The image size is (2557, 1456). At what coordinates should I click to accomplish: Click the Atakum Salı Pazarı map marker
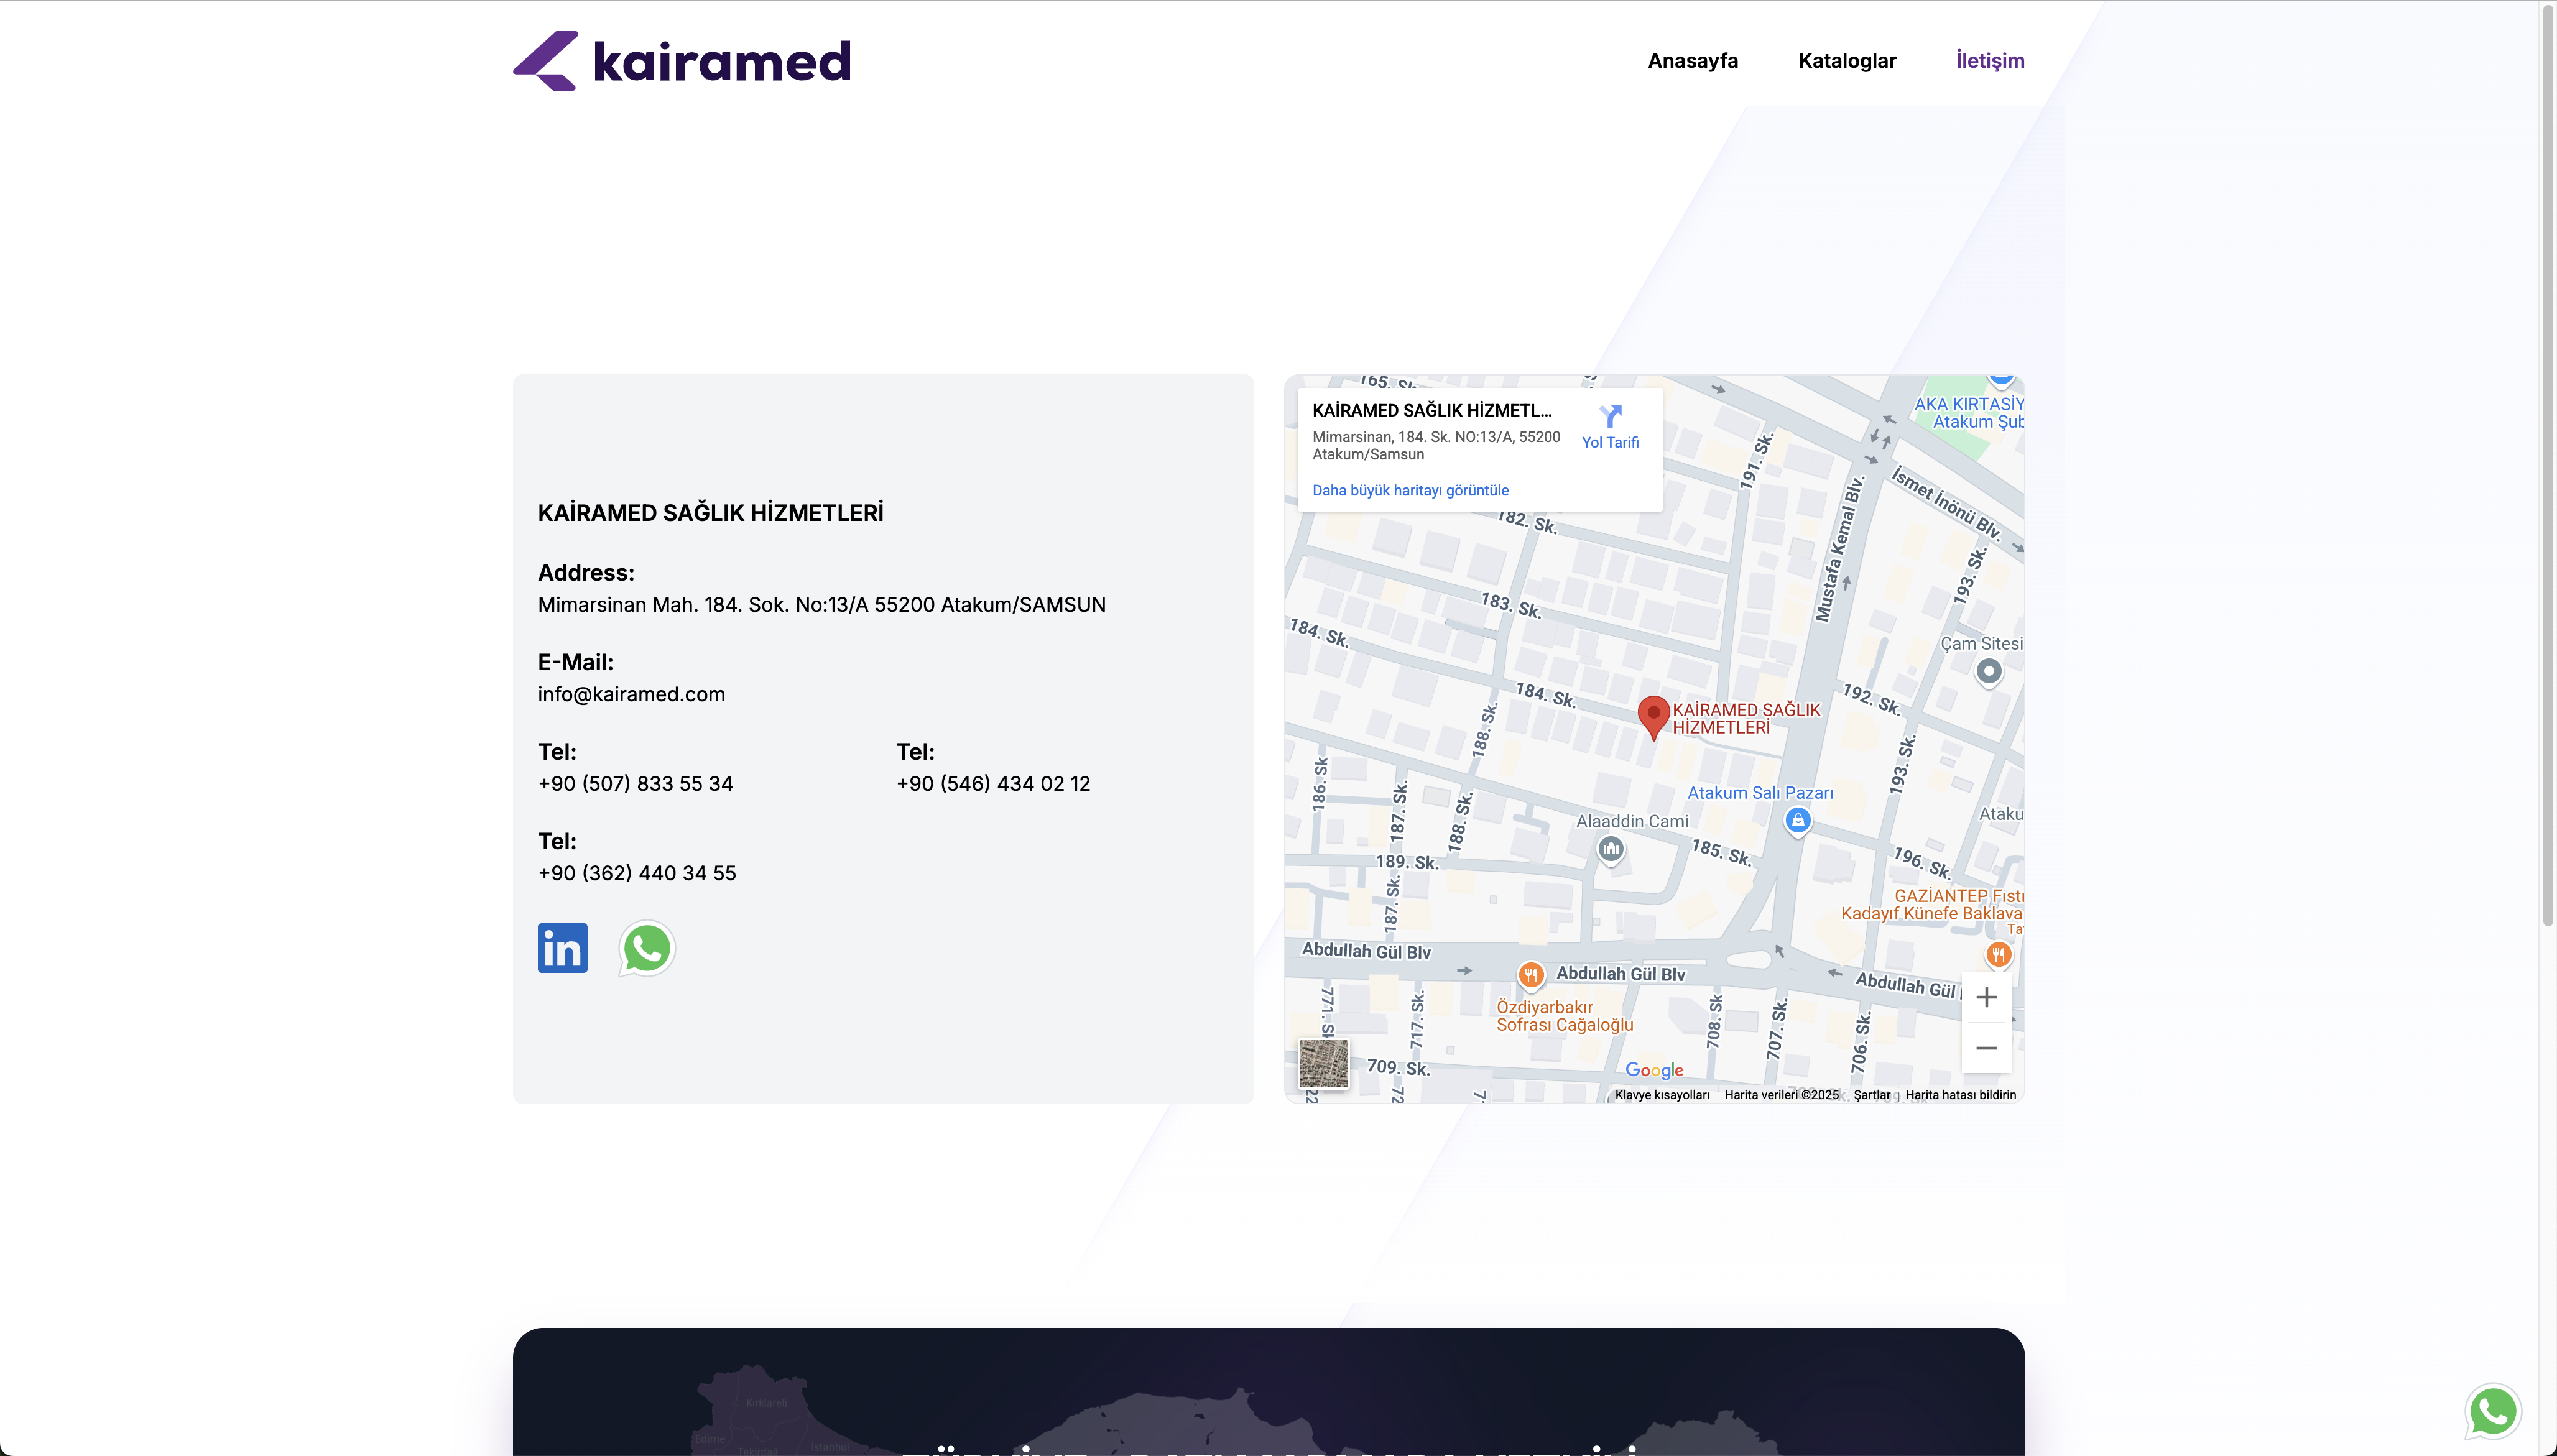click(x=1797, y=821)
